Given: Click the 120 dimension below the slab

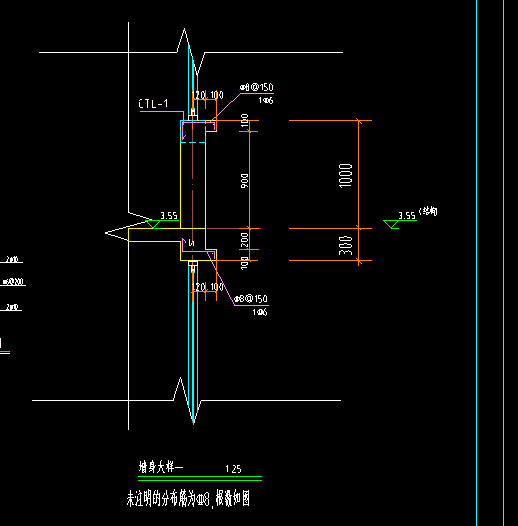Looking at the screenshot, I should 198,287.
